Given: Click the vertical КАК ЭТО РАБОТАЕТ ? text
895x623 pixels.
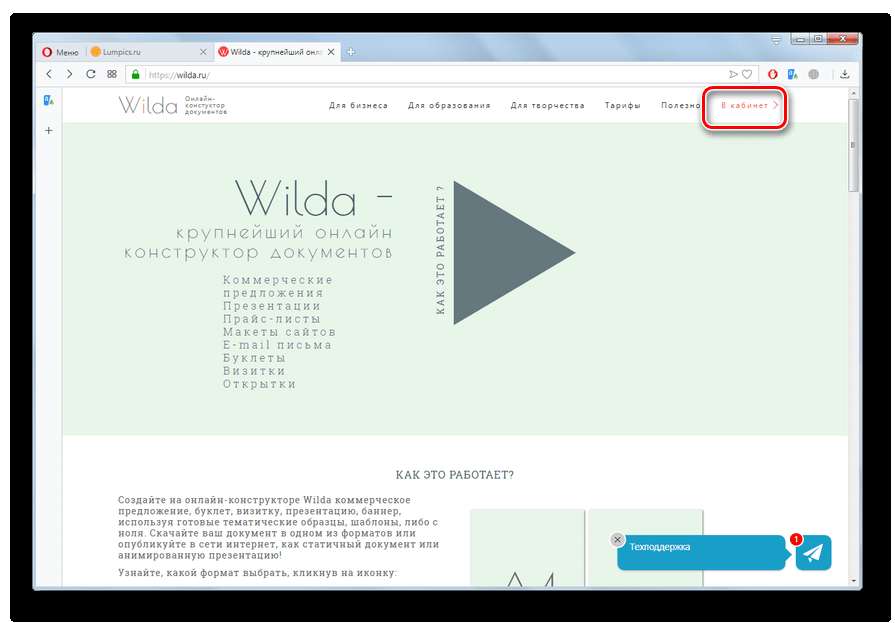Looking at the screenshot, I should point(440,250).
